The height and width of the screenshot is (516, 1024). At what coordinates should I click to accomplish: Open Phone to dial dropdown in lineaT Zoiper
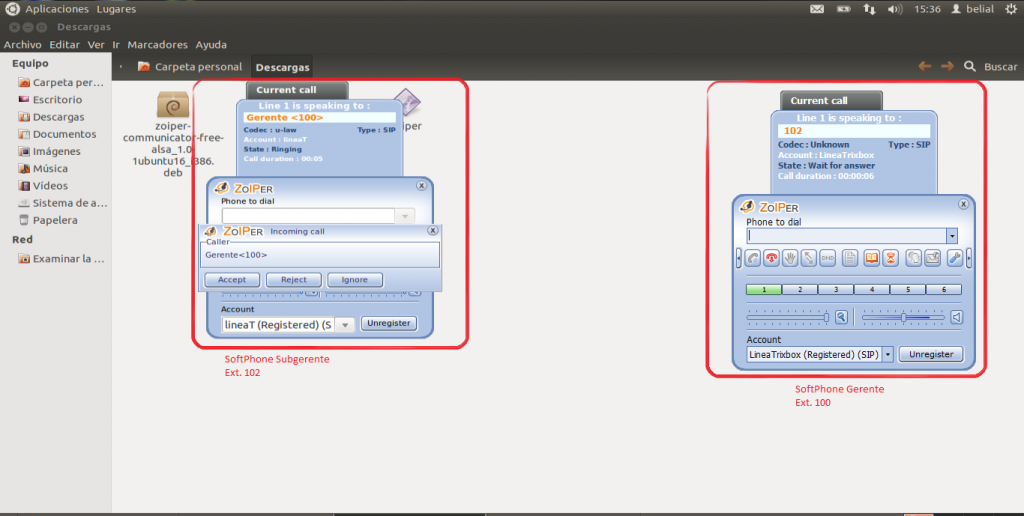(x=405, y=216)
